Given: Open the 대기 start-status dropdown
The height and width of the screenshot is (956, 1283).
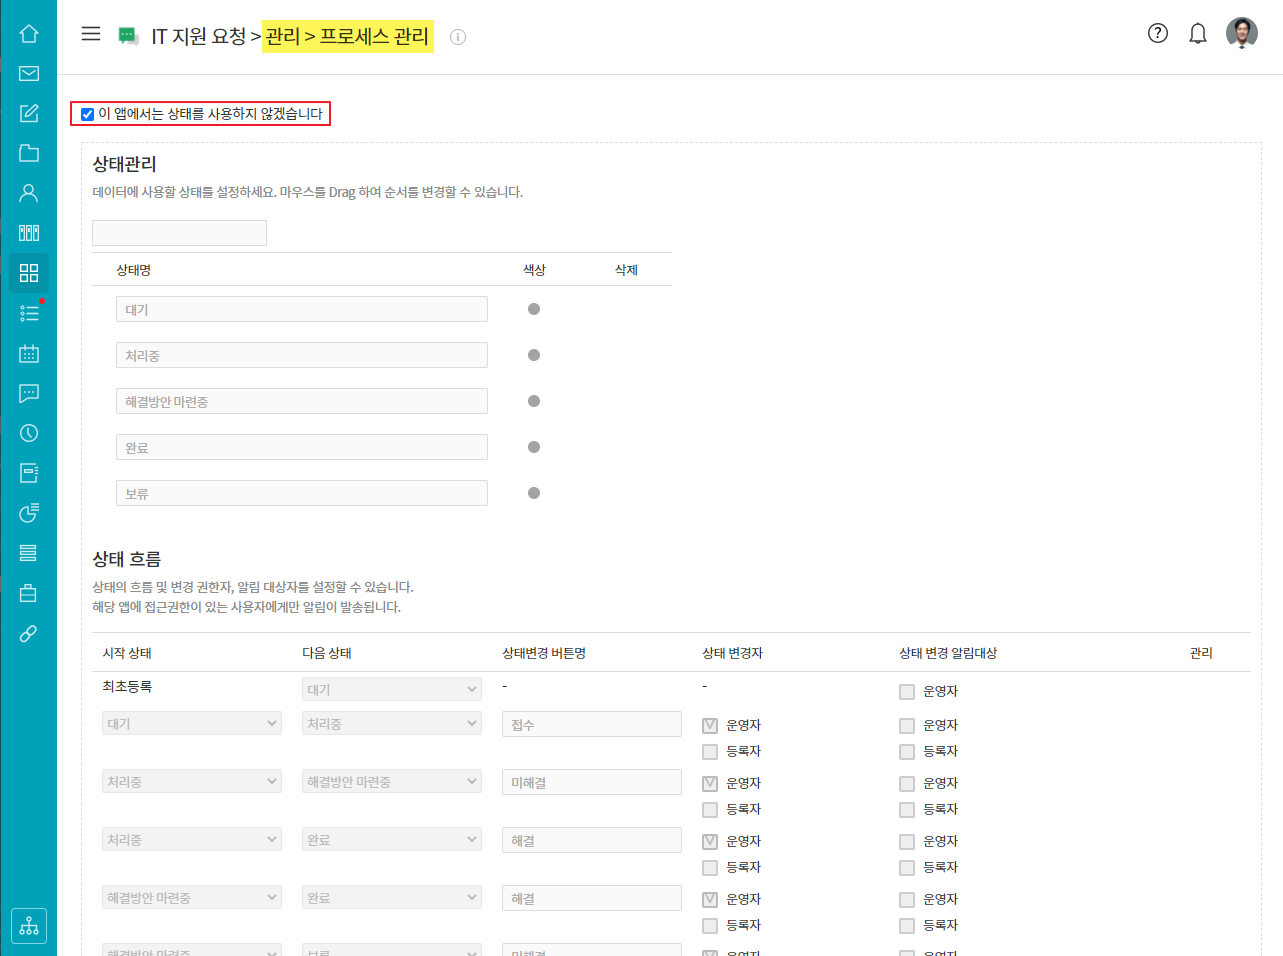Looking at the screenshot, I should click(191, 723).
